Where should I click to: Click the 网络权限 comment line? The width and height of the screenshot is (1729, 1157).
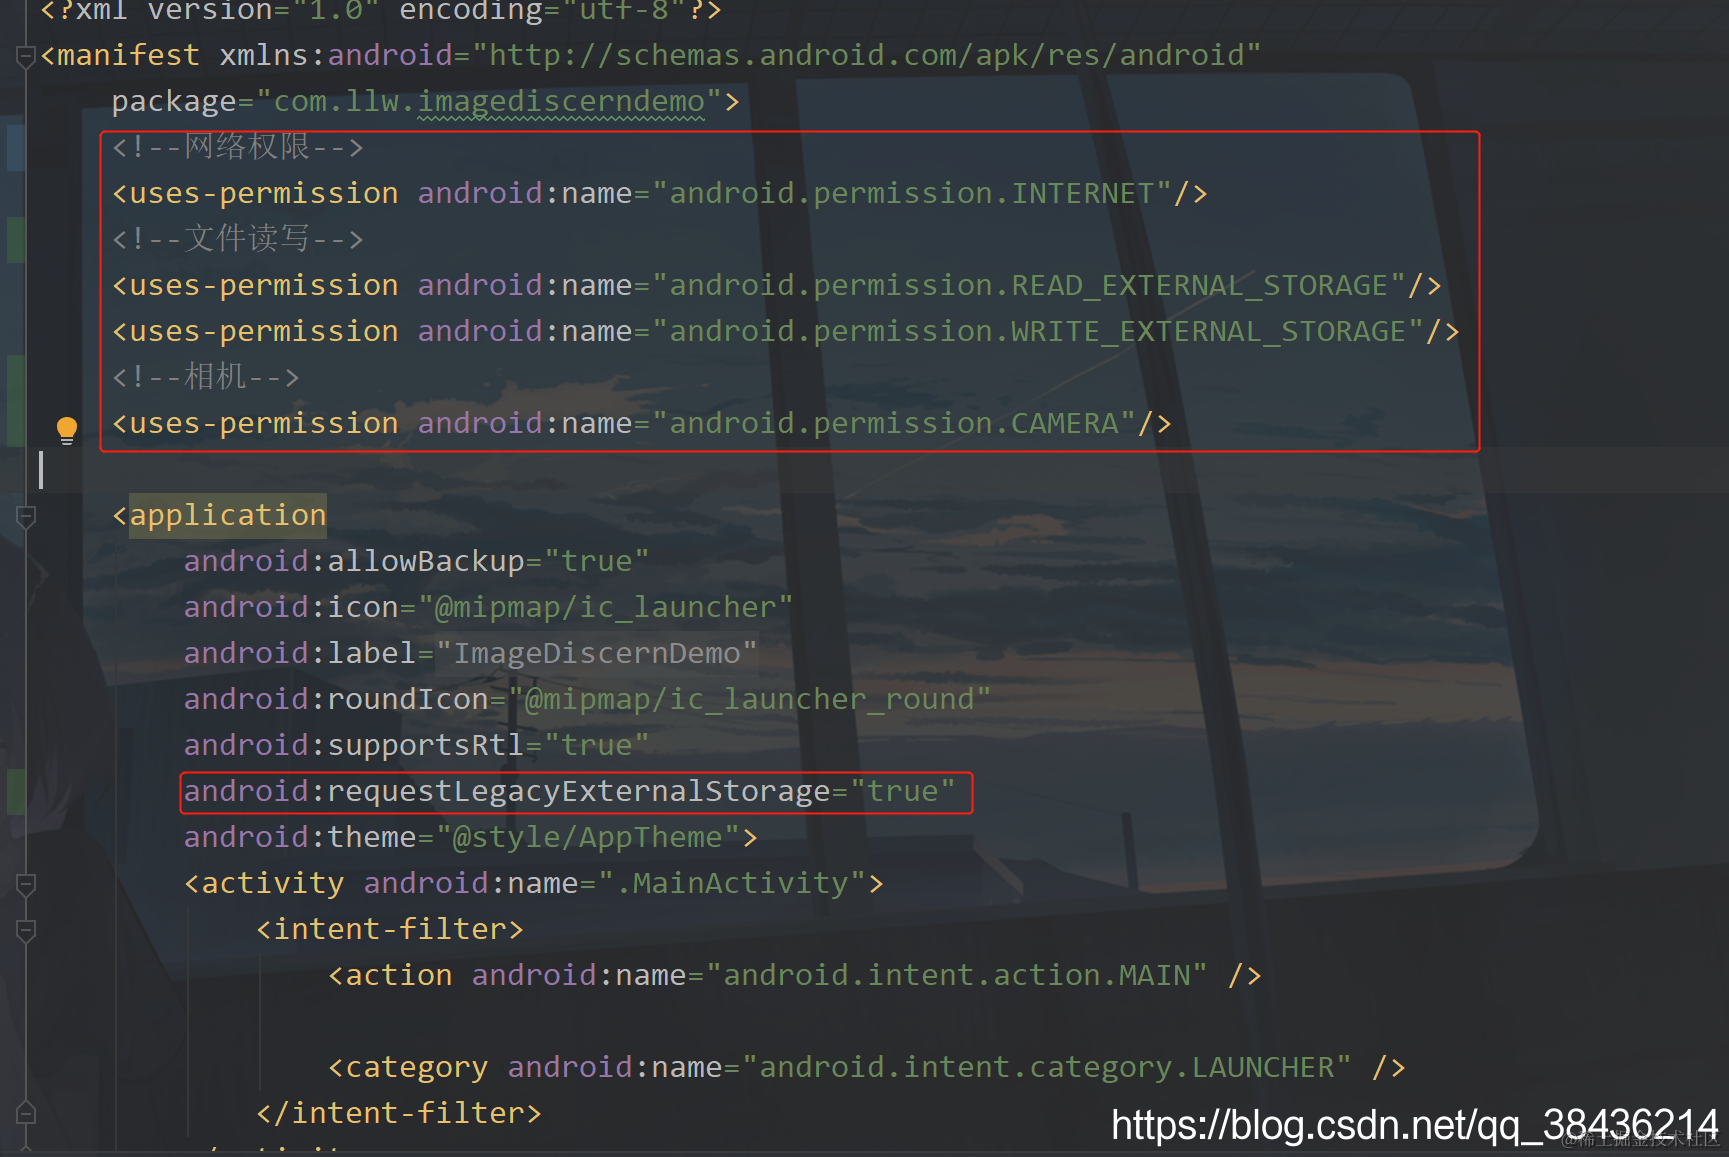[238, 147]
